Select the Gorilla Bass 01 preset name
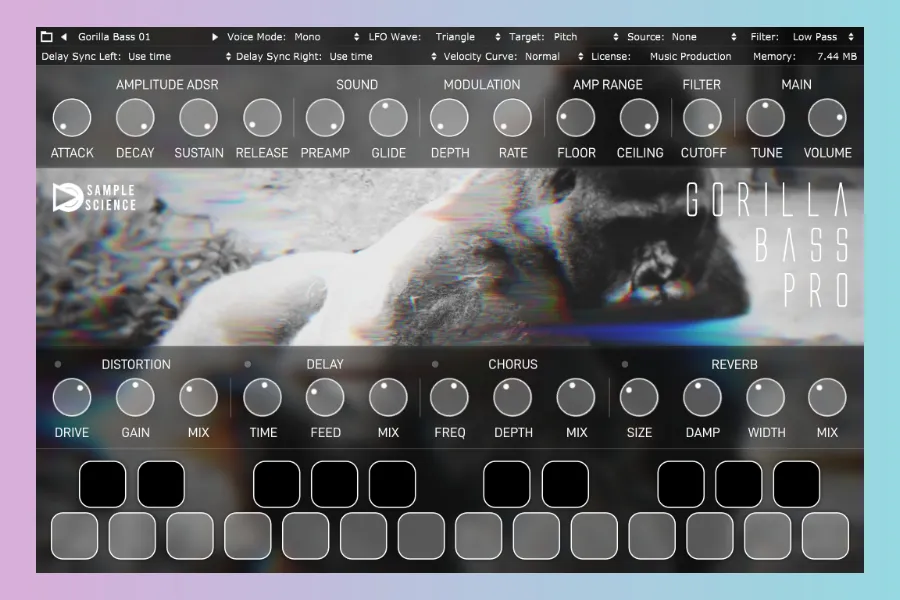This screenshot has width=900, height=600. (x=115, y=37)
